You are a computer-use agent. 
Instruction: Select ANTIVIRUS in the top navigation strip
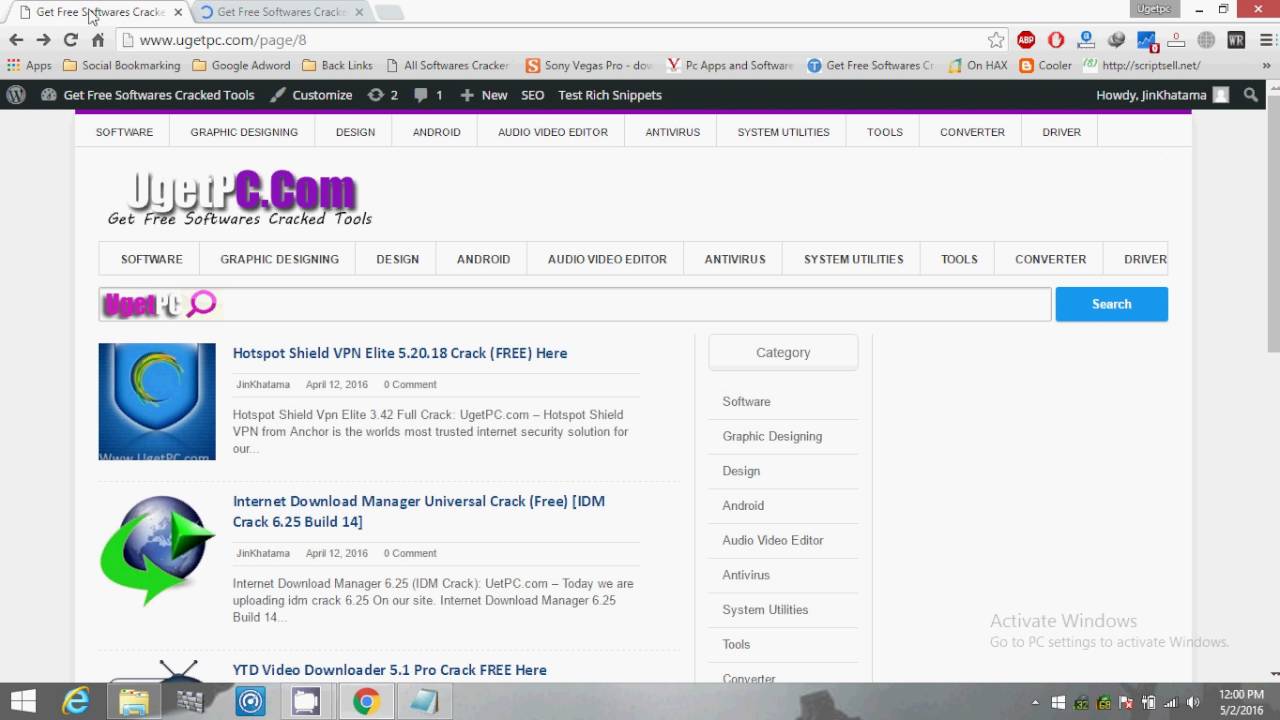click(x=672, y=132)
